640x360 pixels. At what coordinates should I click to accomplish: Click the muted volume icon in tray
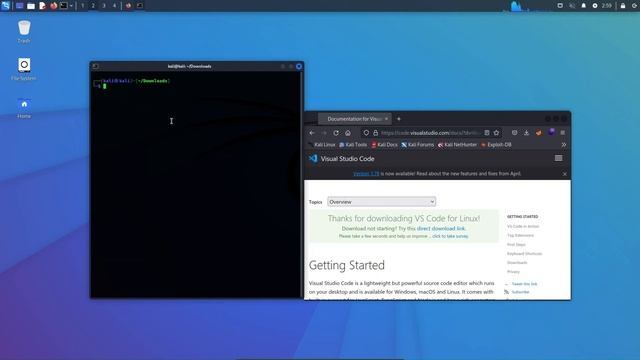(x=572, y=6)
